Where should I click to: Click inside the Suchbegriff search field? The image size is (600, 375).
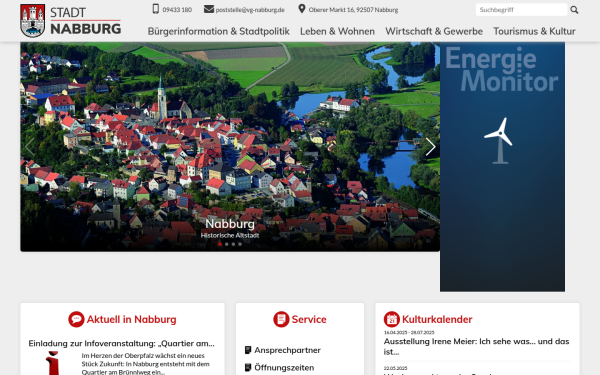click(x=521, y=10)
